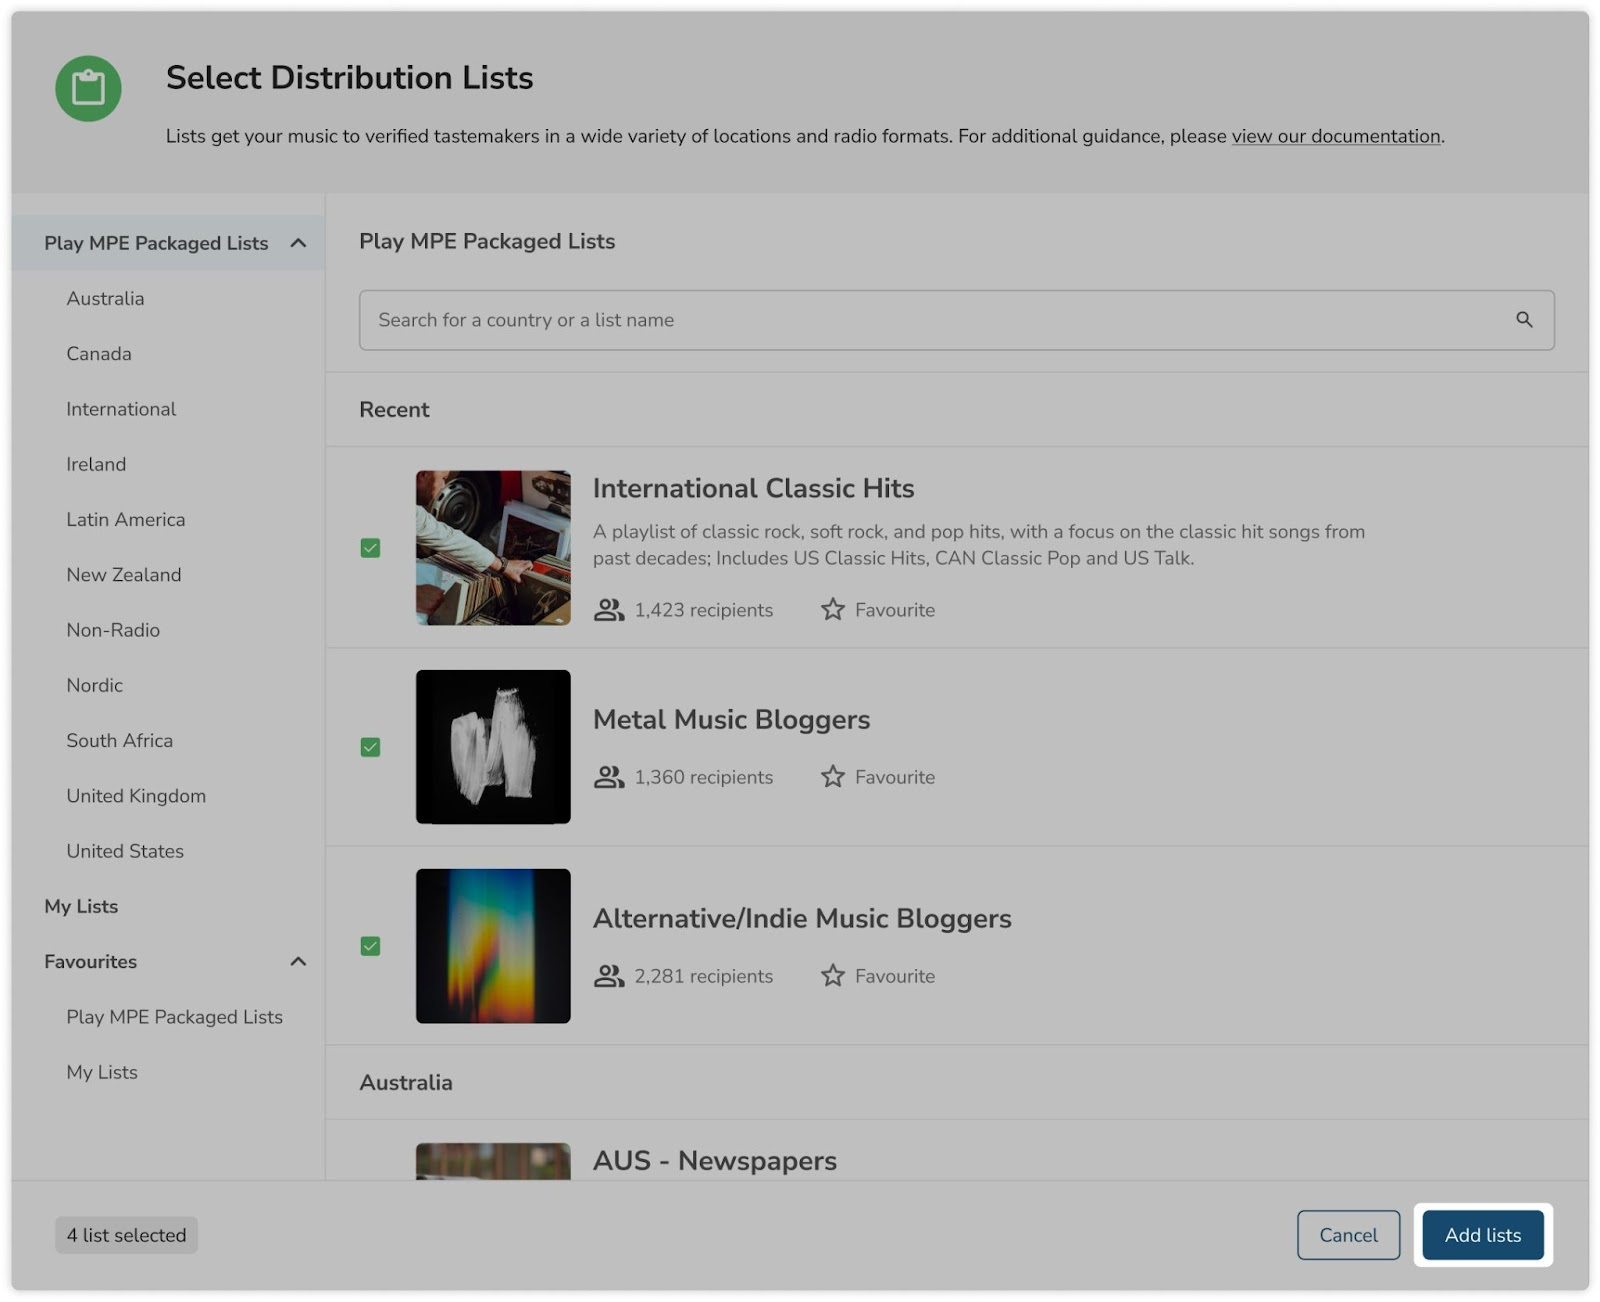Click recipients icon for International Classic Hits
1600x1302 pixels.
[608, 609]
